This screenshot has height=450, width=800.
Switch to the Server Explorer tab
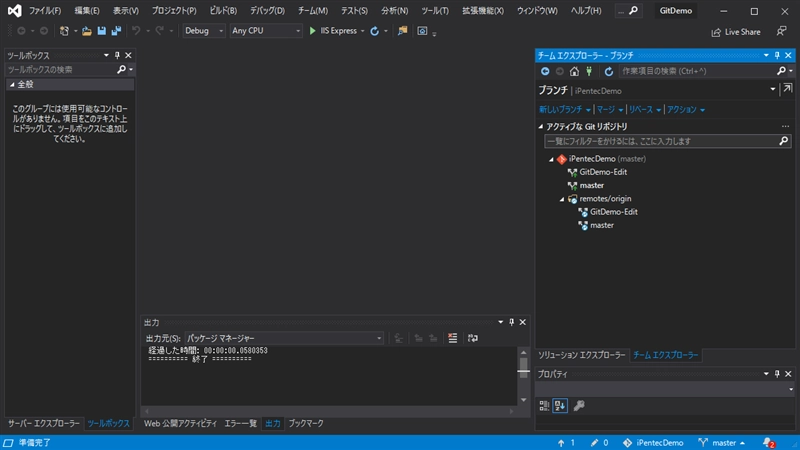pos(44,423)
